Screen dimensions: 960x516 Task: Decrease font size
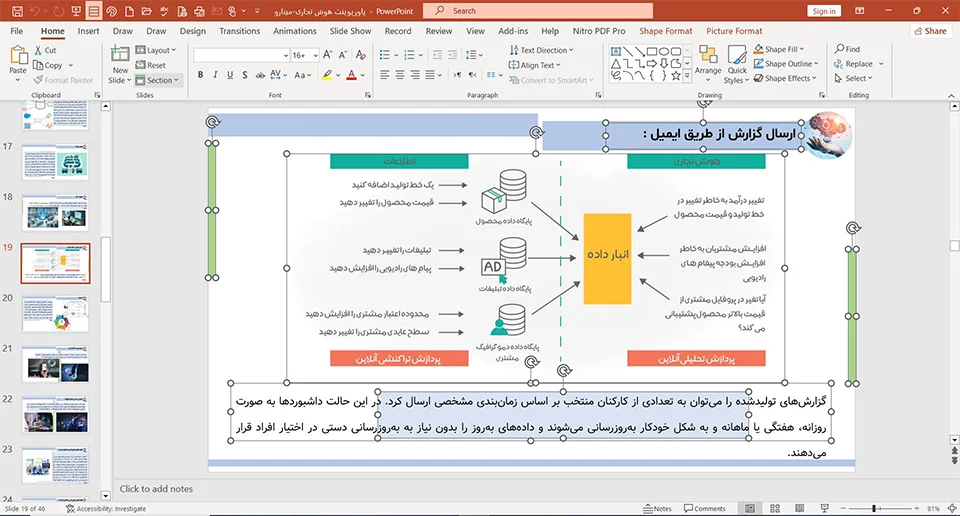[343, 55]
